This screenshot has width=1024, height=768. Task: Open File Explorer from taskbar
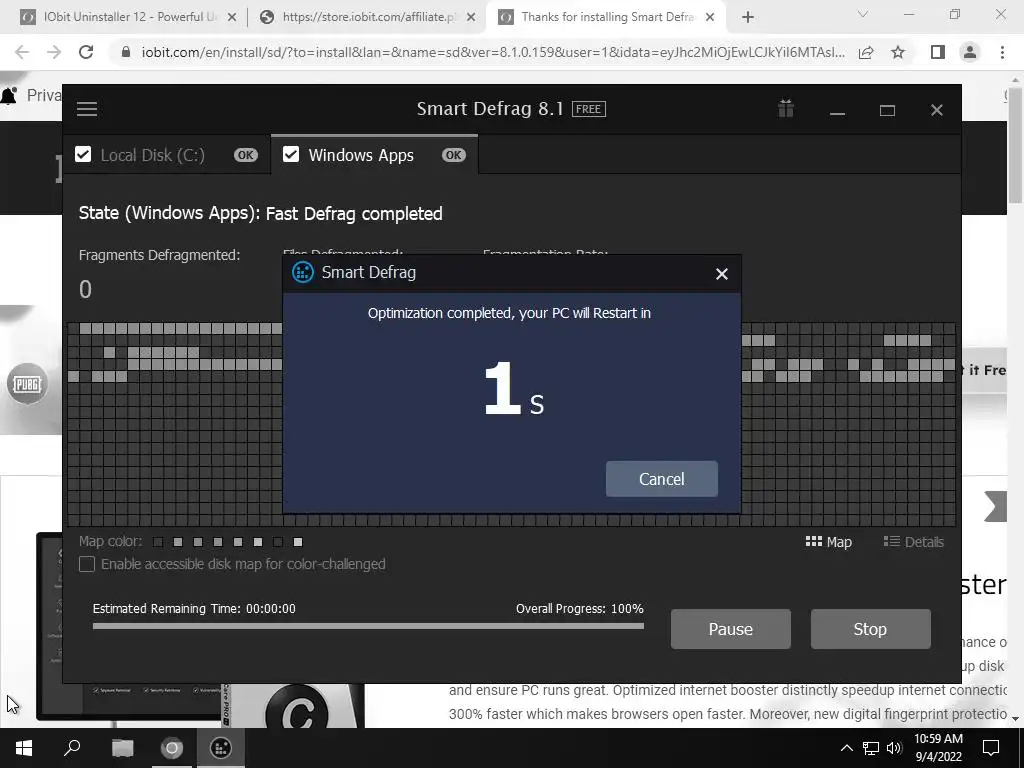point(122,748)
